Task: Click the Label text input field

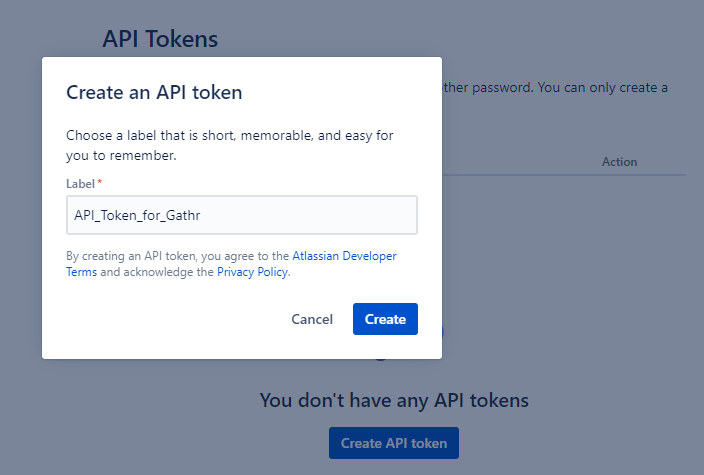Action: click(x=242, y=215)
